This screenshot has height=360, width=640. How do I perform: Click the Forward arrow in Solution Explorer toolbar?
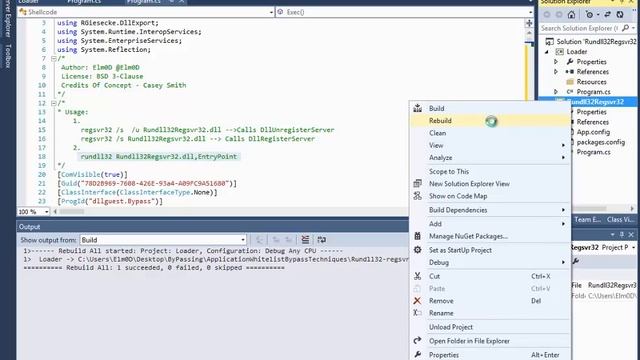(559, 15)
